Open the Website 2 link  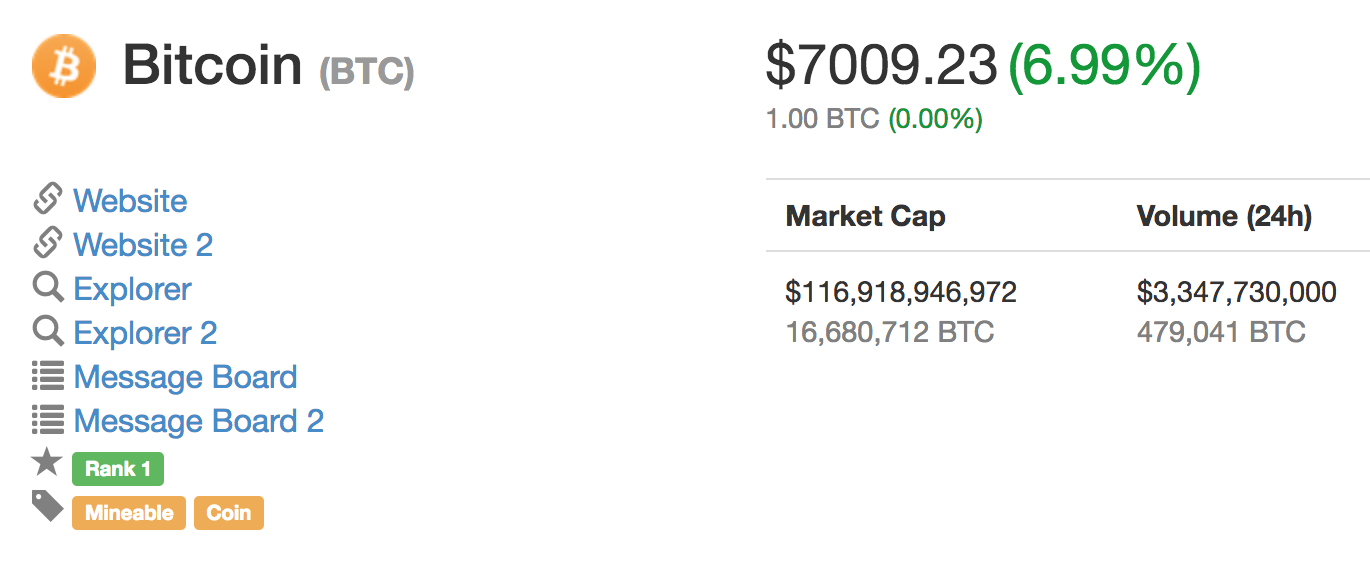tap(143, 245)
